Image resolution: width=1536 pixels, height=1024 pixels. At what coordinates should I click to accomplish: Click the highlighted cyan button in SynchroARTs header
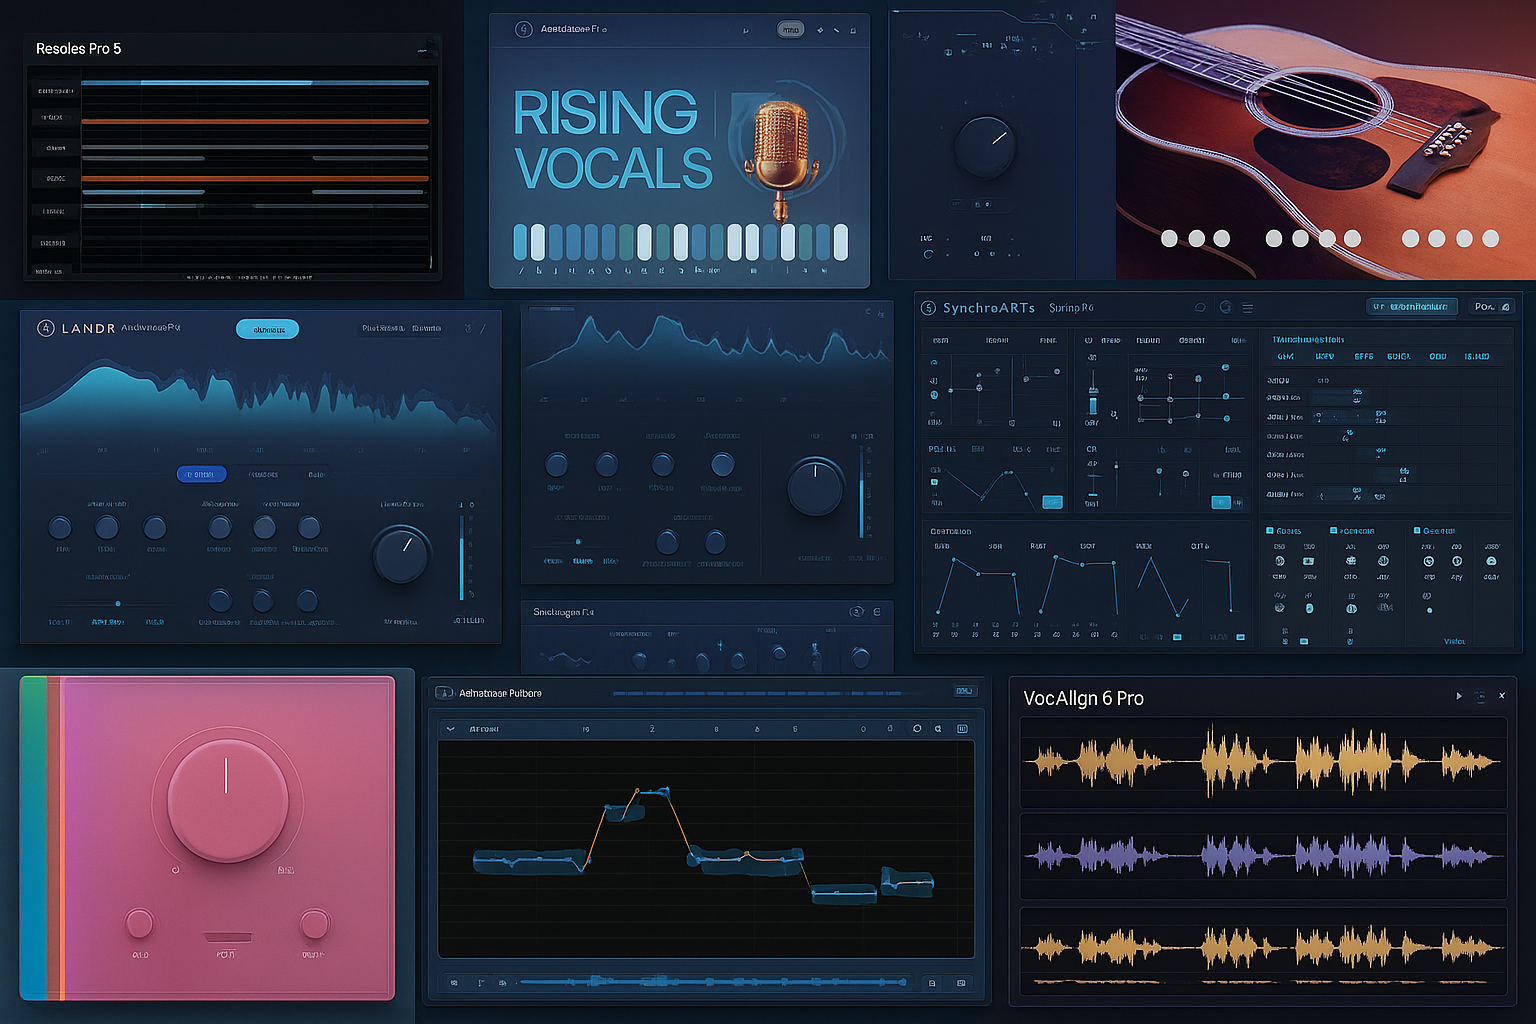1412,307
